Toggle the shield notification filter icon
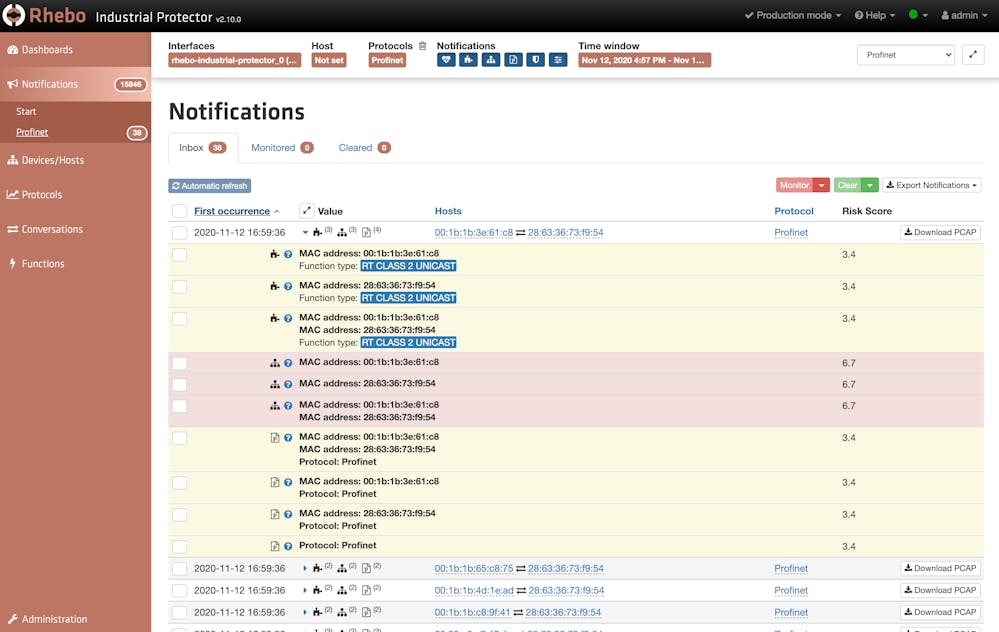999x632 pixels. [536, 60]
